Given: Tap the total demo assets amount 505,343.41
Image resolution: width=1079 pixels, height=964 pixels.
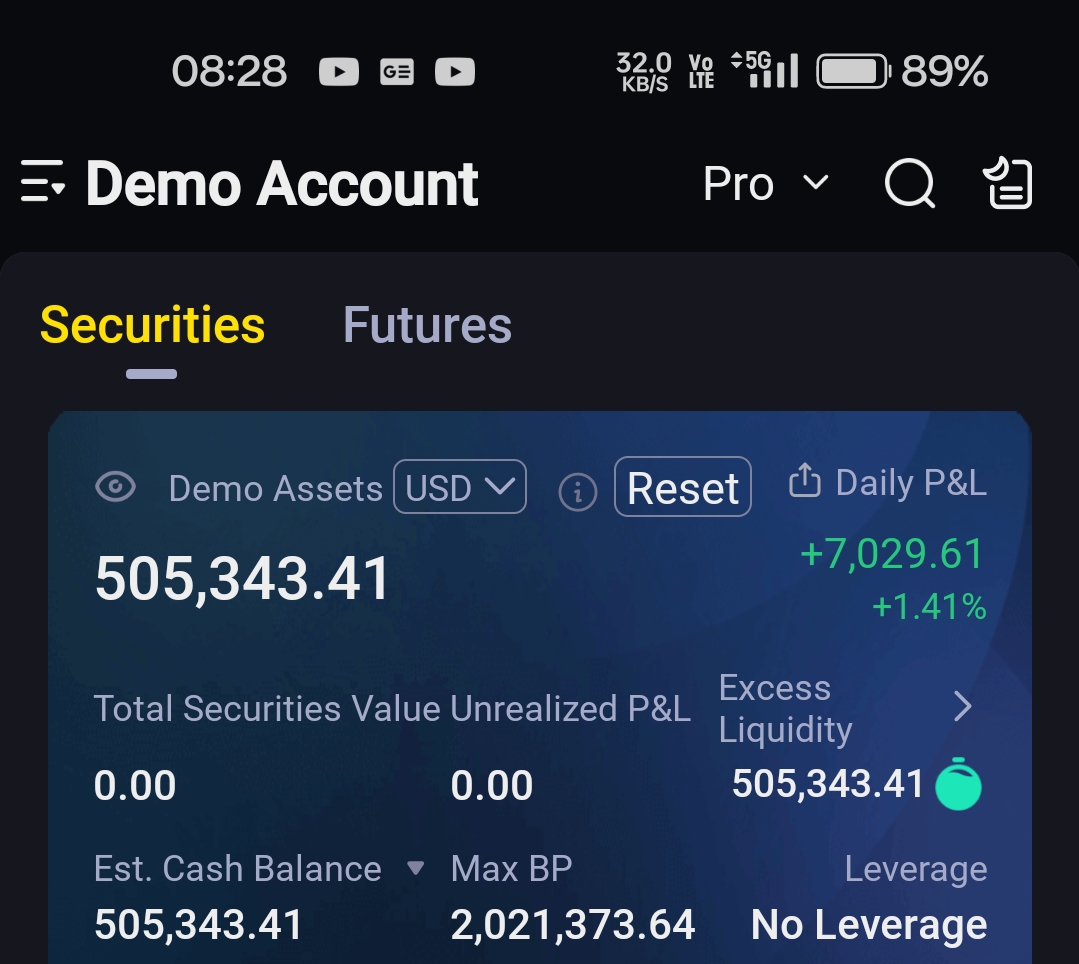Looking at the screenshot, I should click(x=242, y=579).
